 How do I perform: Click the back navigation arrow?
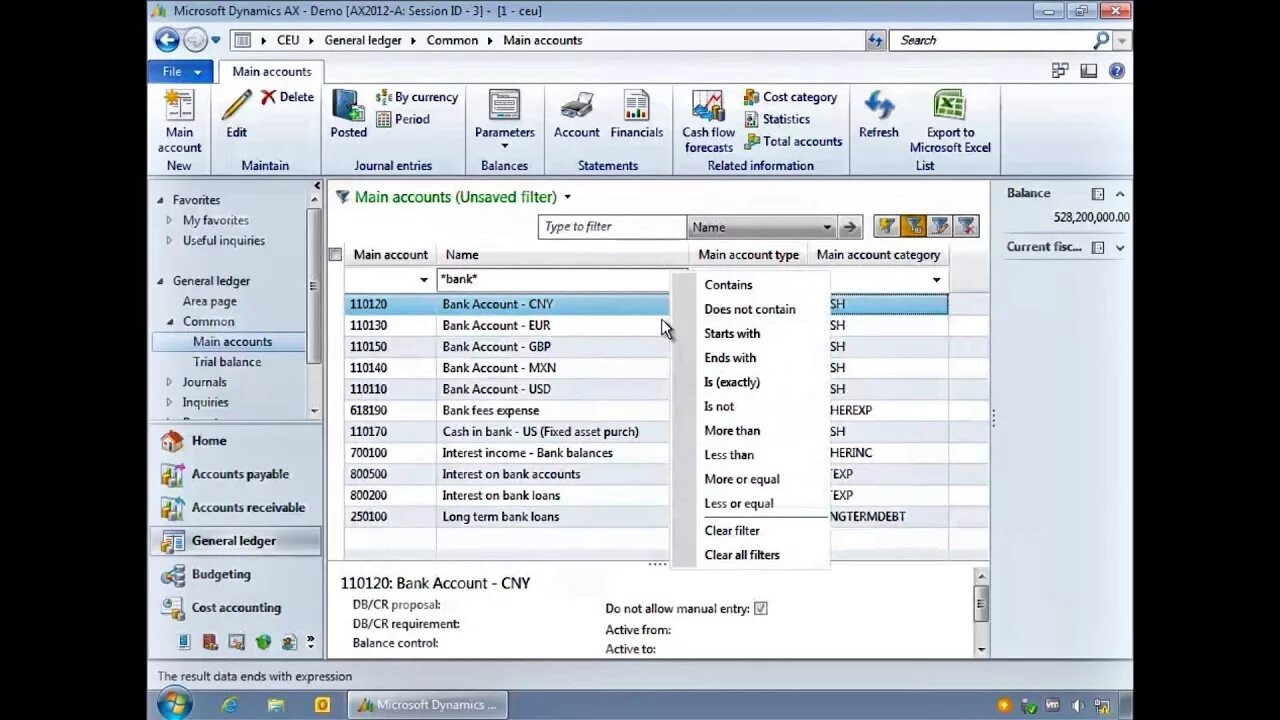point(167,40)
